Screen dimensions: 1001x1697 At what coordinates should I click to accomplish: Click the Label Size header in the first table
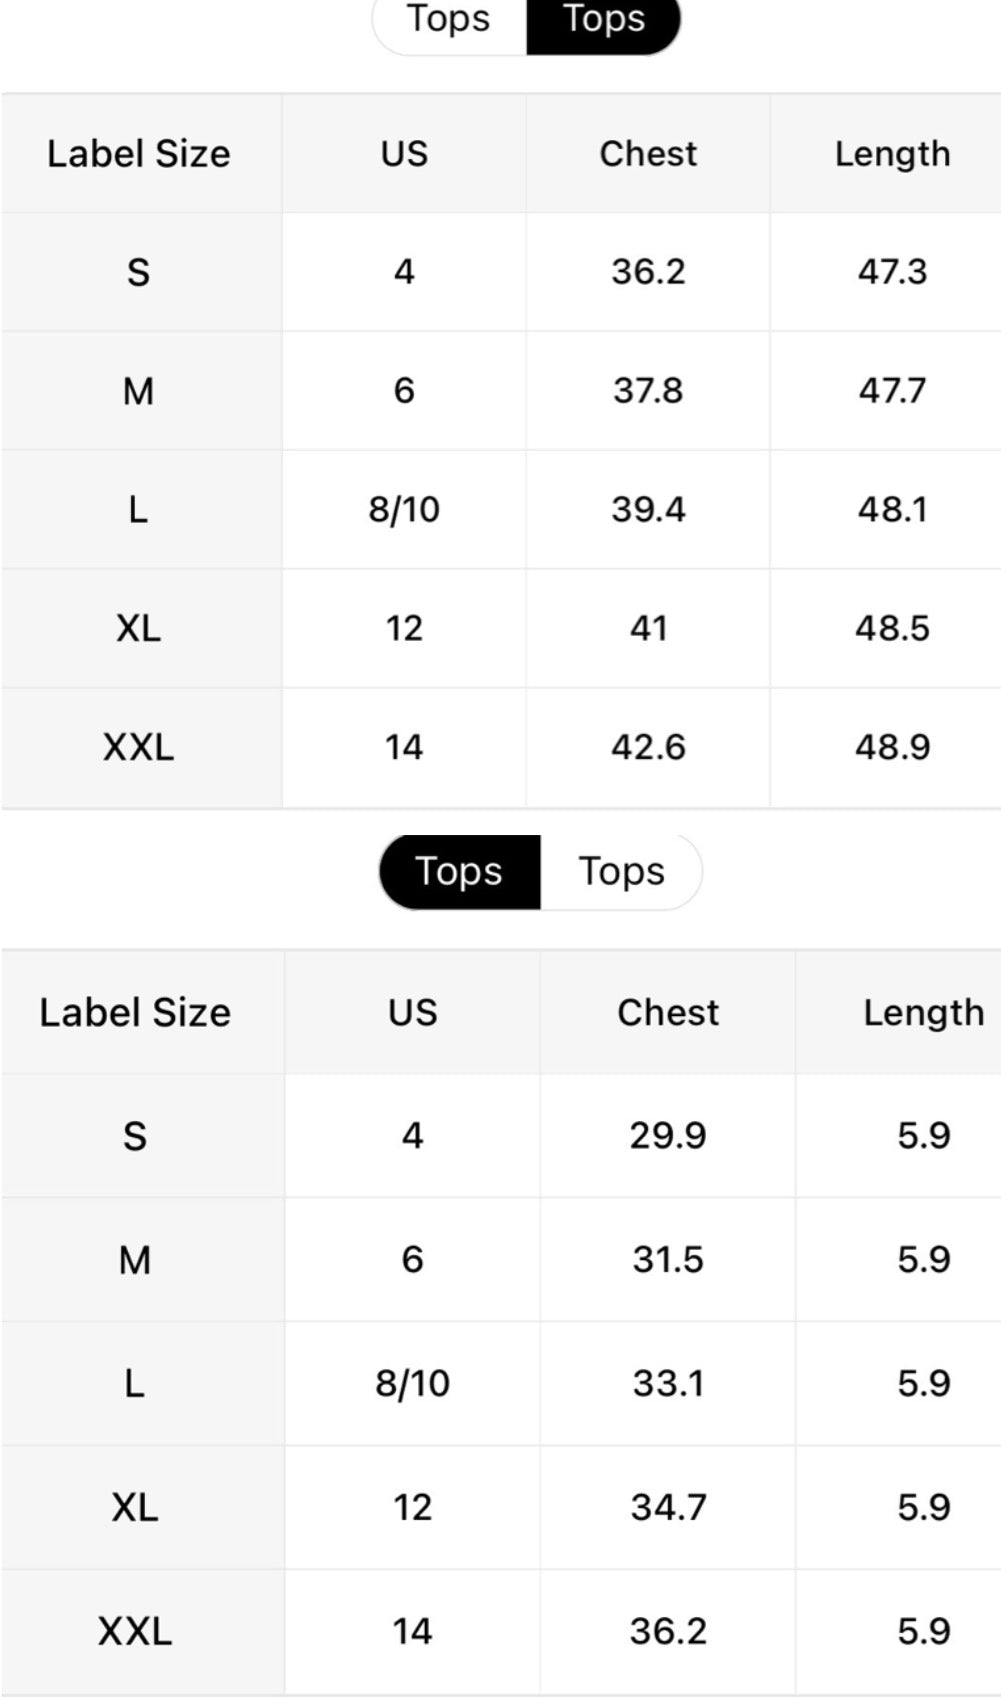(139, 154)
